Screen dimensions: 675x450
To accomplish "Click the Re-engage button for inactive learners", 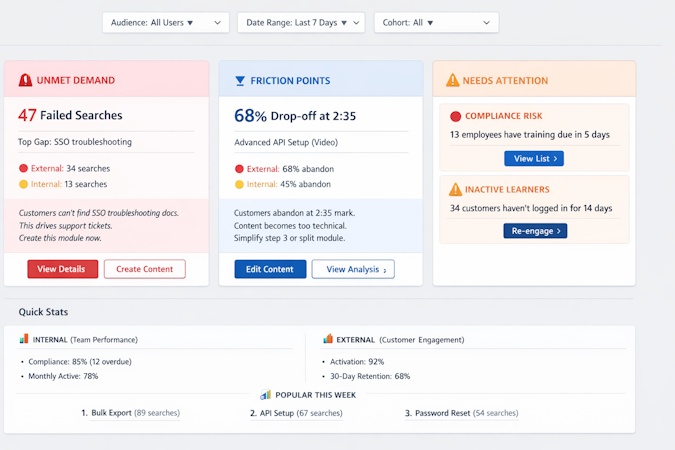I will tap(535, 231).
